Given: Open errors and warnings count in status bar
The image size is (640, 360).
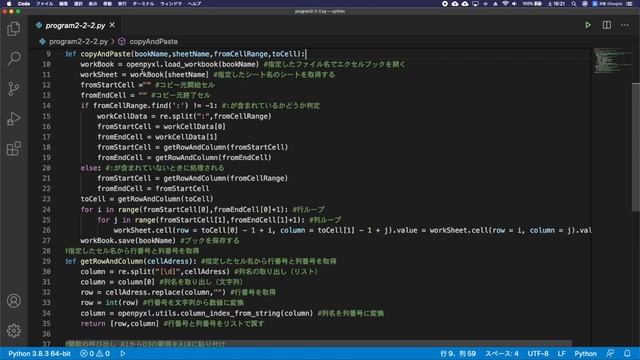Looking at the screenshot, I should [x=95, y=353].
